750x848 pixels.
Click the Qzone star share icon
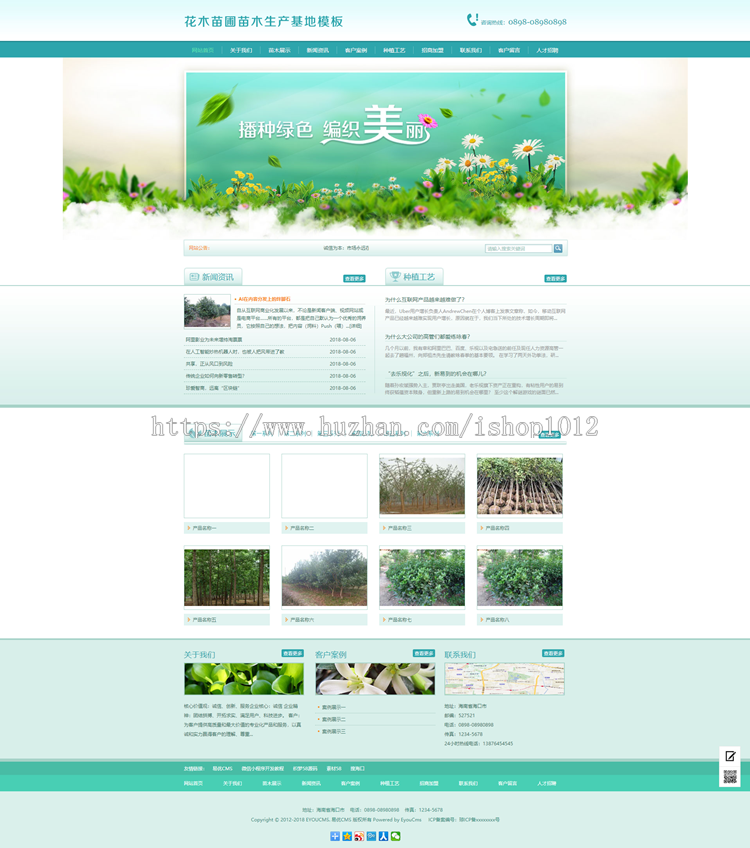coord(347,836)
